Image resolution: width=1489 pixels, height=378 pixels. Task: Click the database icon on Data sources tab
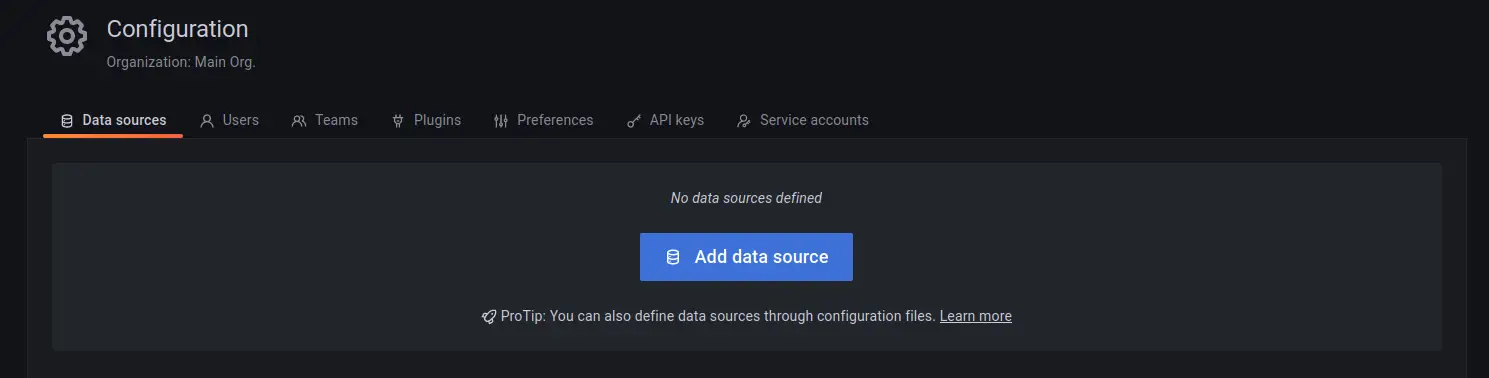pyautogui.click(x=67, y=121)
